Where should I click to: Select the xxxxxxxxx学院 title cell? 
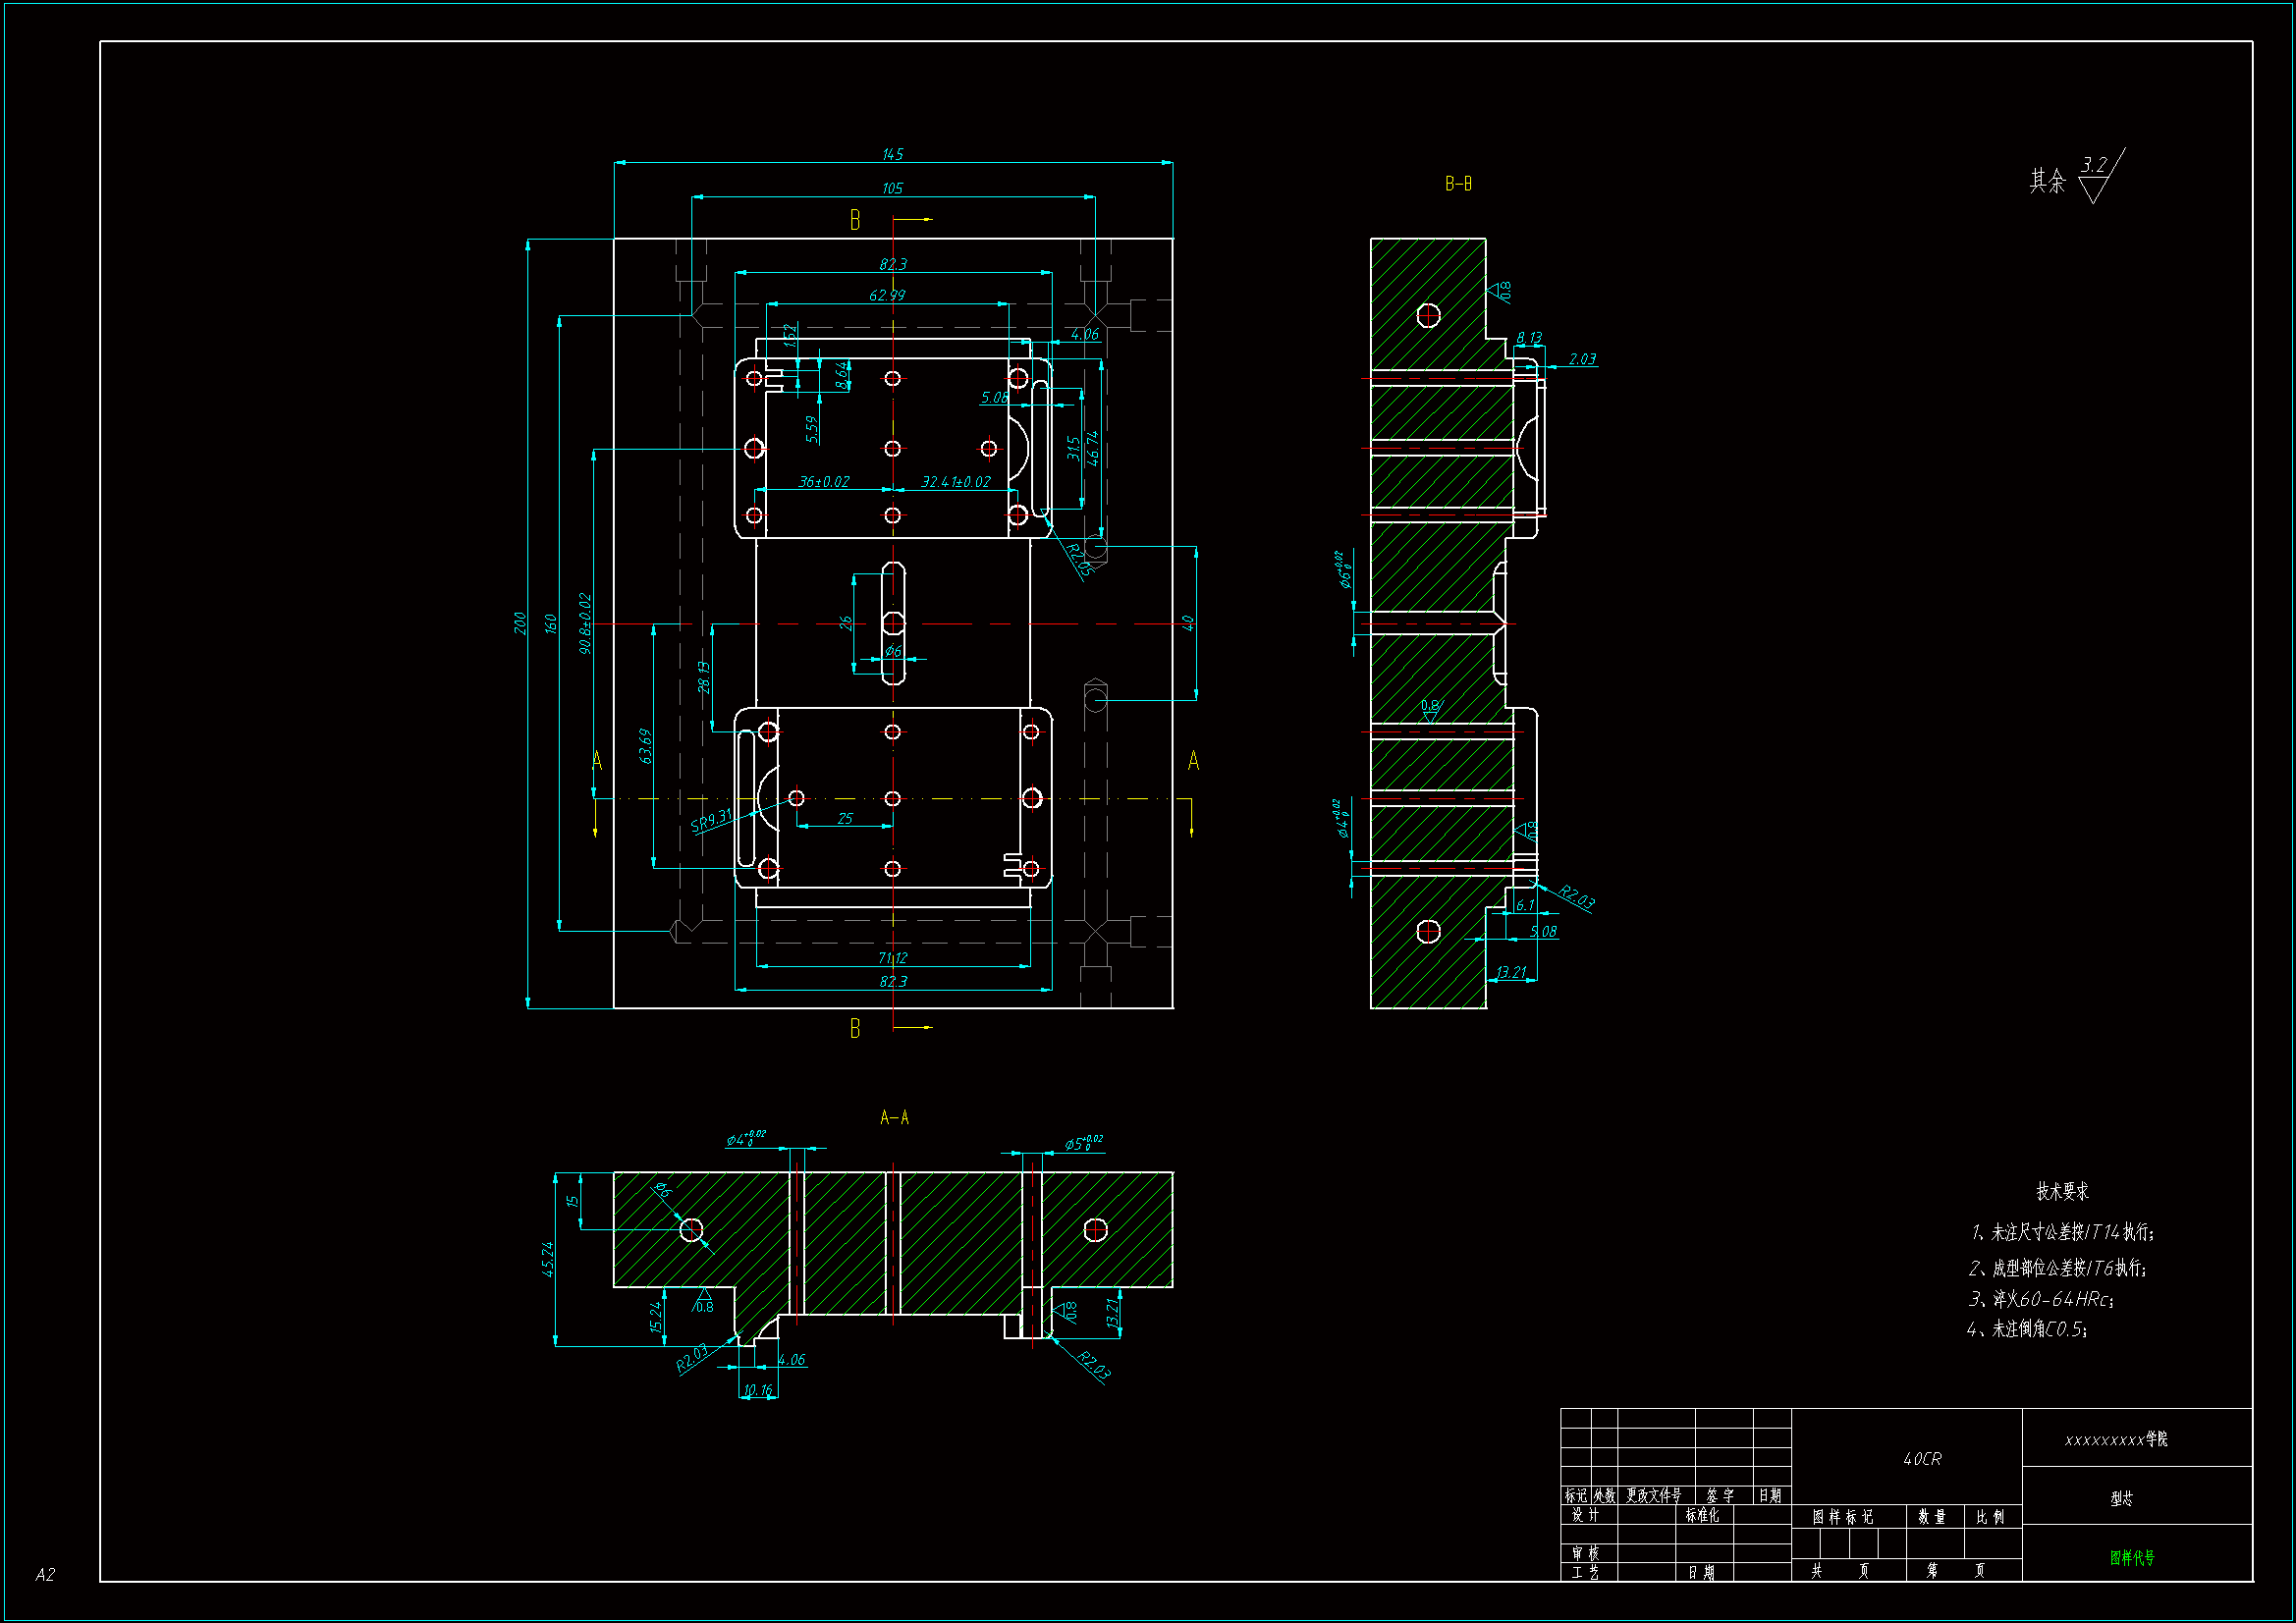2115,1439
